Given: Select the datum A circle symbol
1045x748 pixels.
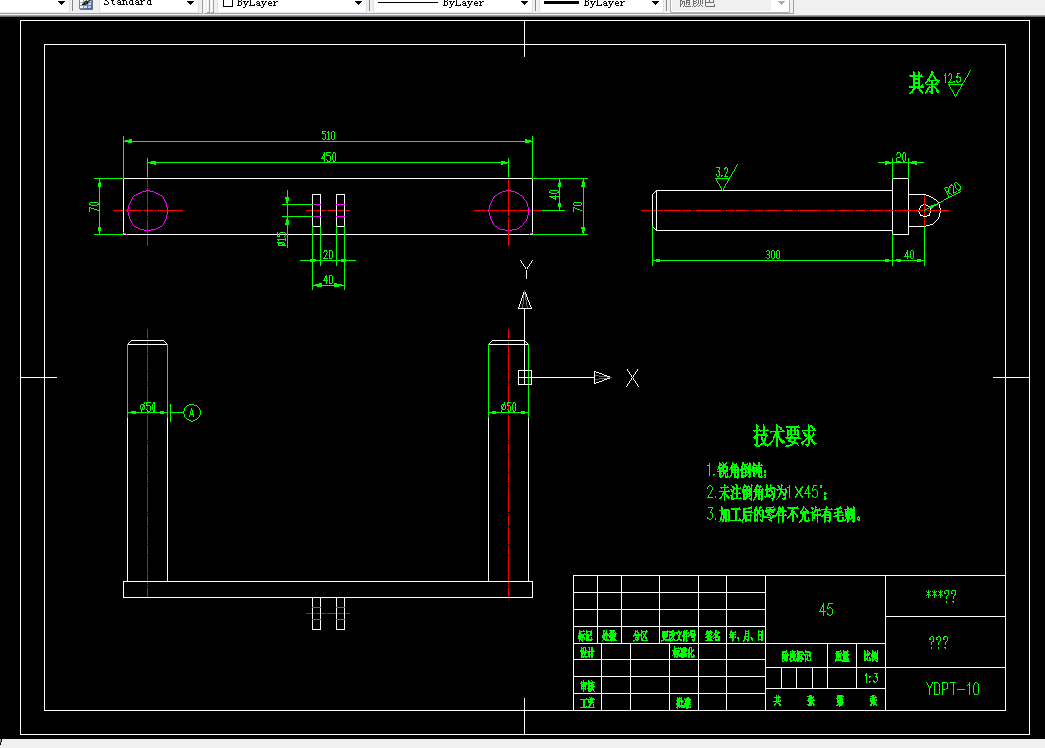Looking at the screenshot, I should click(192, 413).
